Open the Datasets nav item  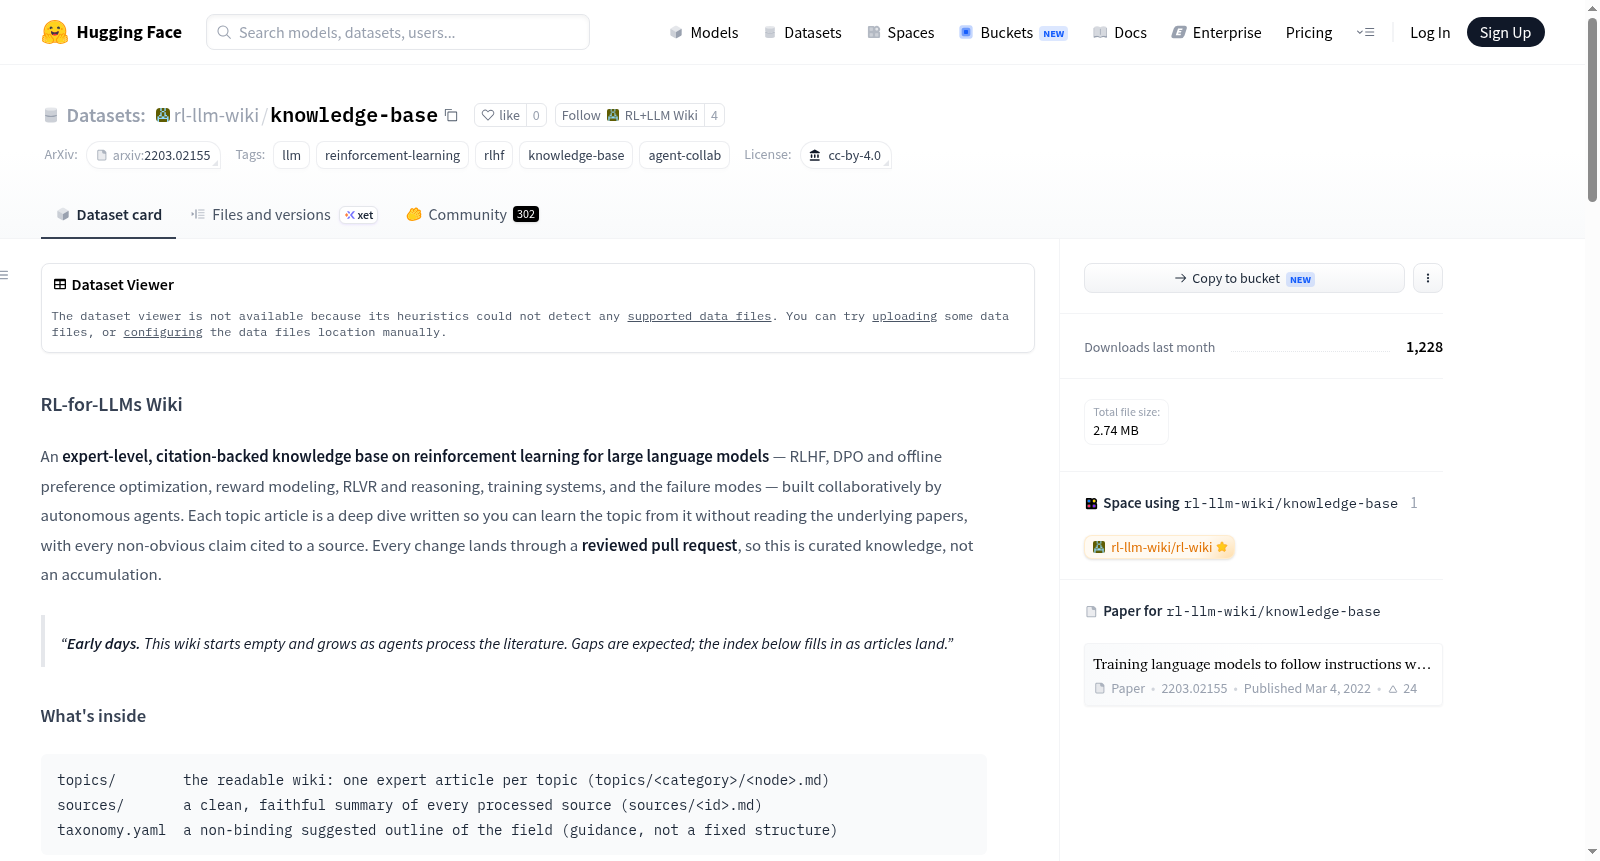click(802, 32)
